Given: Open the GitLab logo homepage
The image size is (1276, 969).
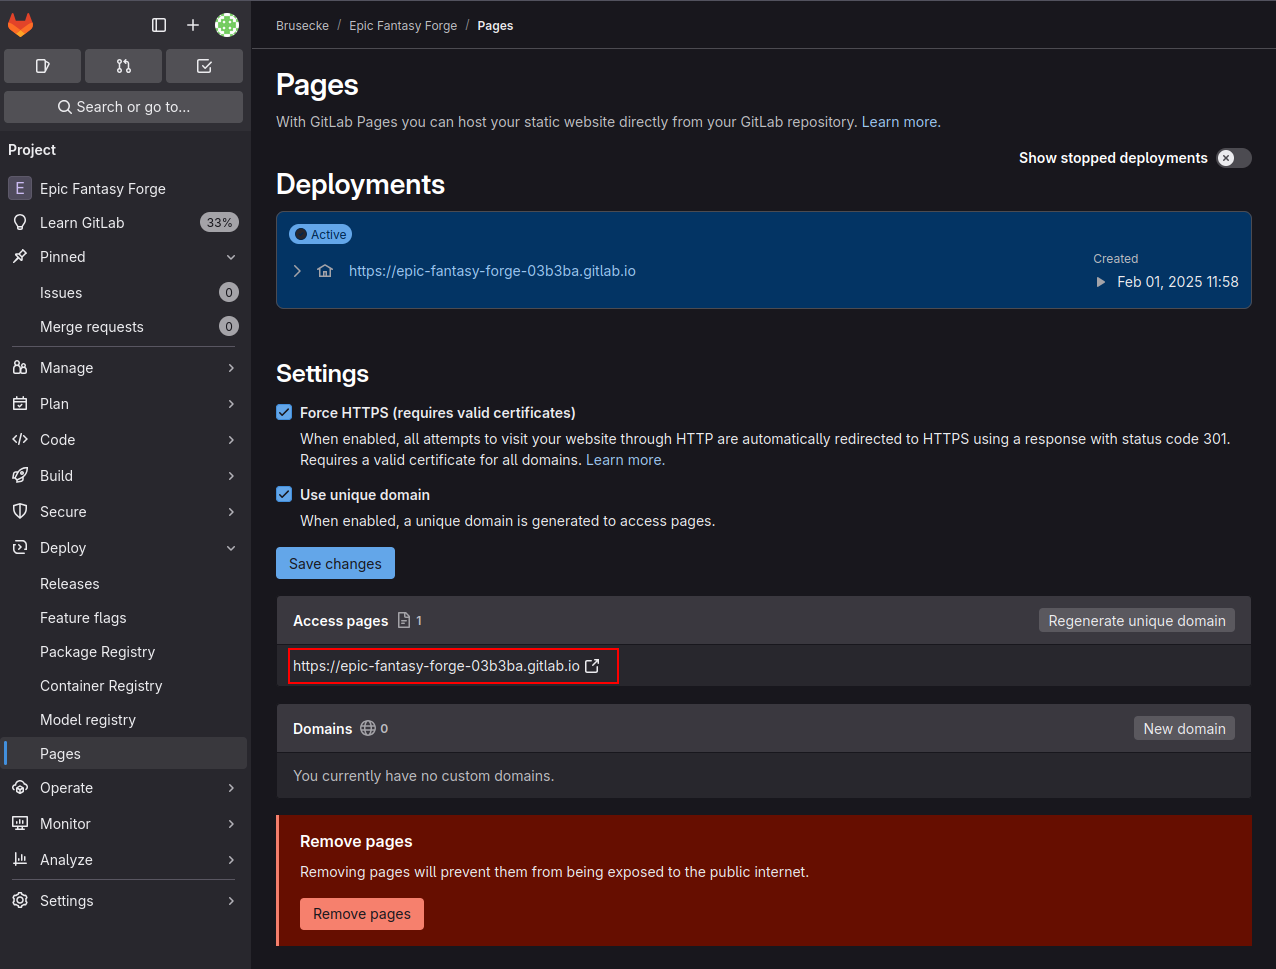Looking at the screenshot, I should coord(21,25).
